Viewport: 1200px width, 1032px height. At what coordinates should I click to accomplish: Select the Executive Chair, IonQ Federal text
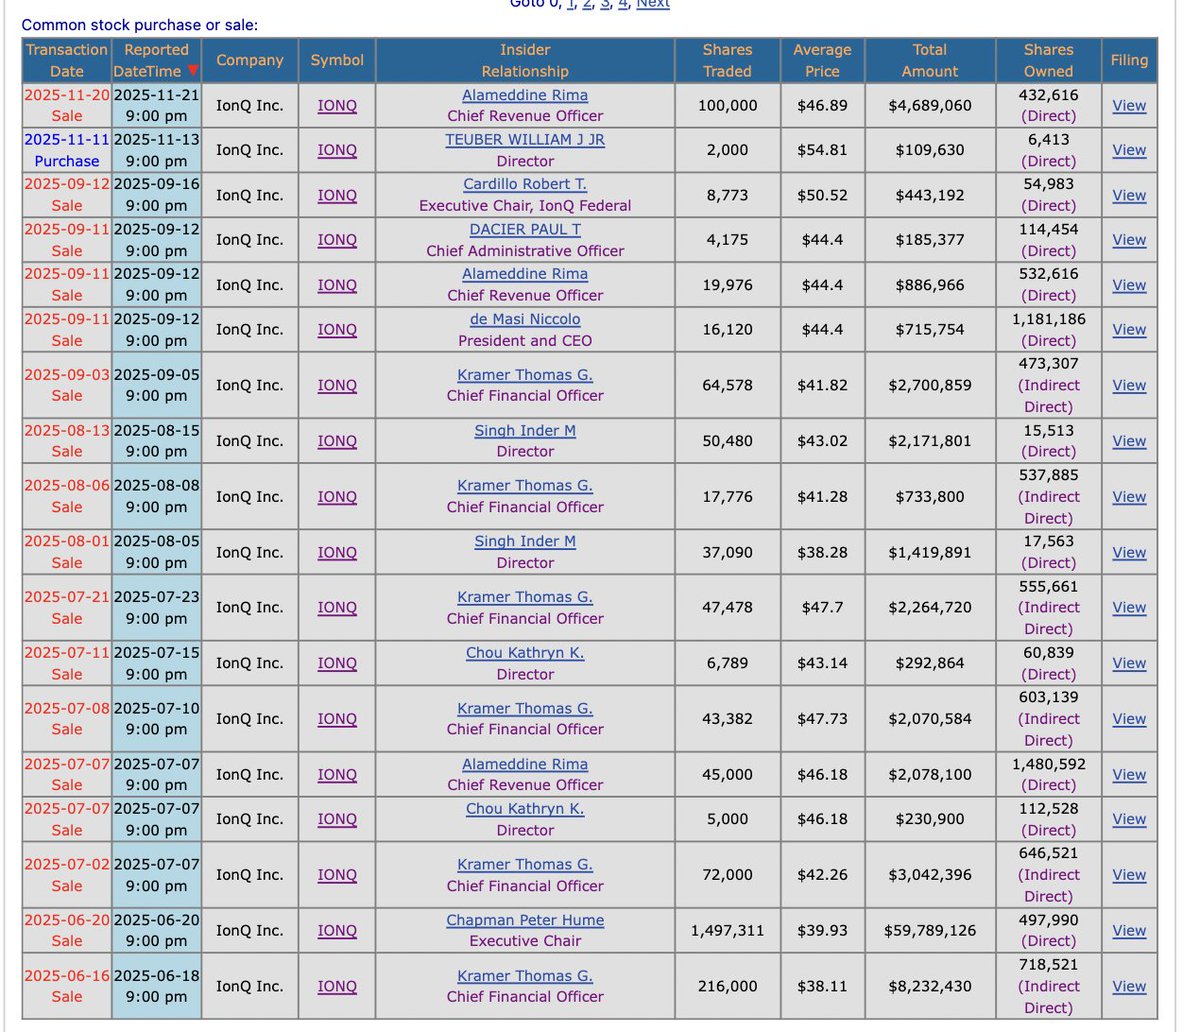525,206
